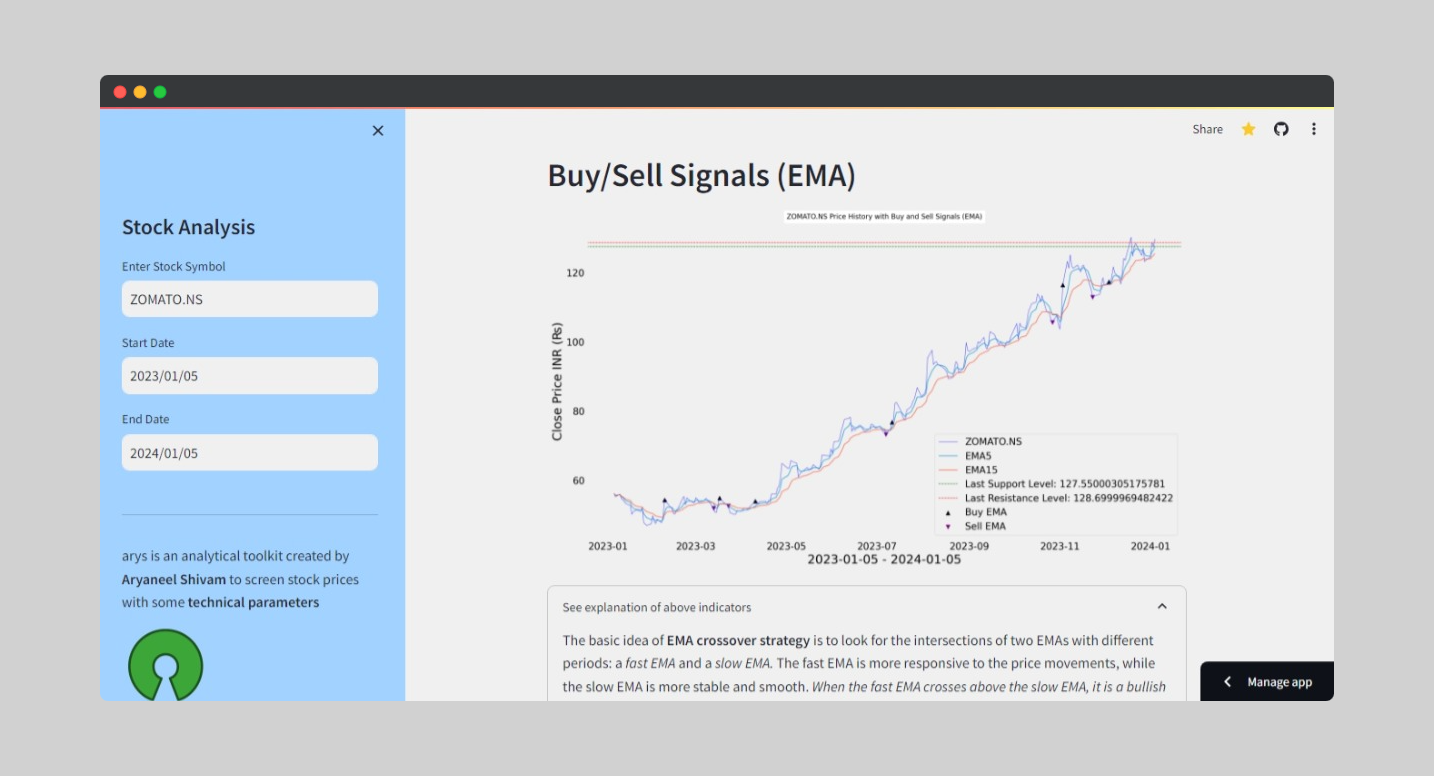This screenshot has height=776, width=1434.
Task: Open the Start Date field 2023/01/05
Action: point(250,376)
